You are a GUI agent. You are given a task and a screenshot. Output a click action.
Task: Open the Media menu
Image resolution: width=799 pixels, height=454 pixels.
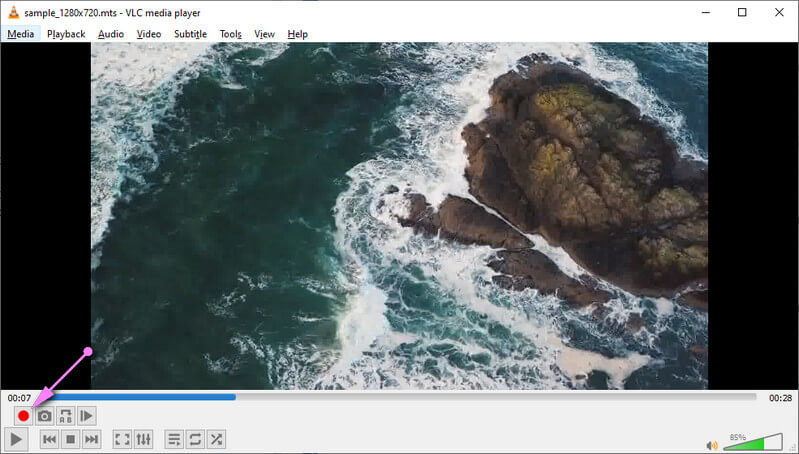(x=20, y=34)
